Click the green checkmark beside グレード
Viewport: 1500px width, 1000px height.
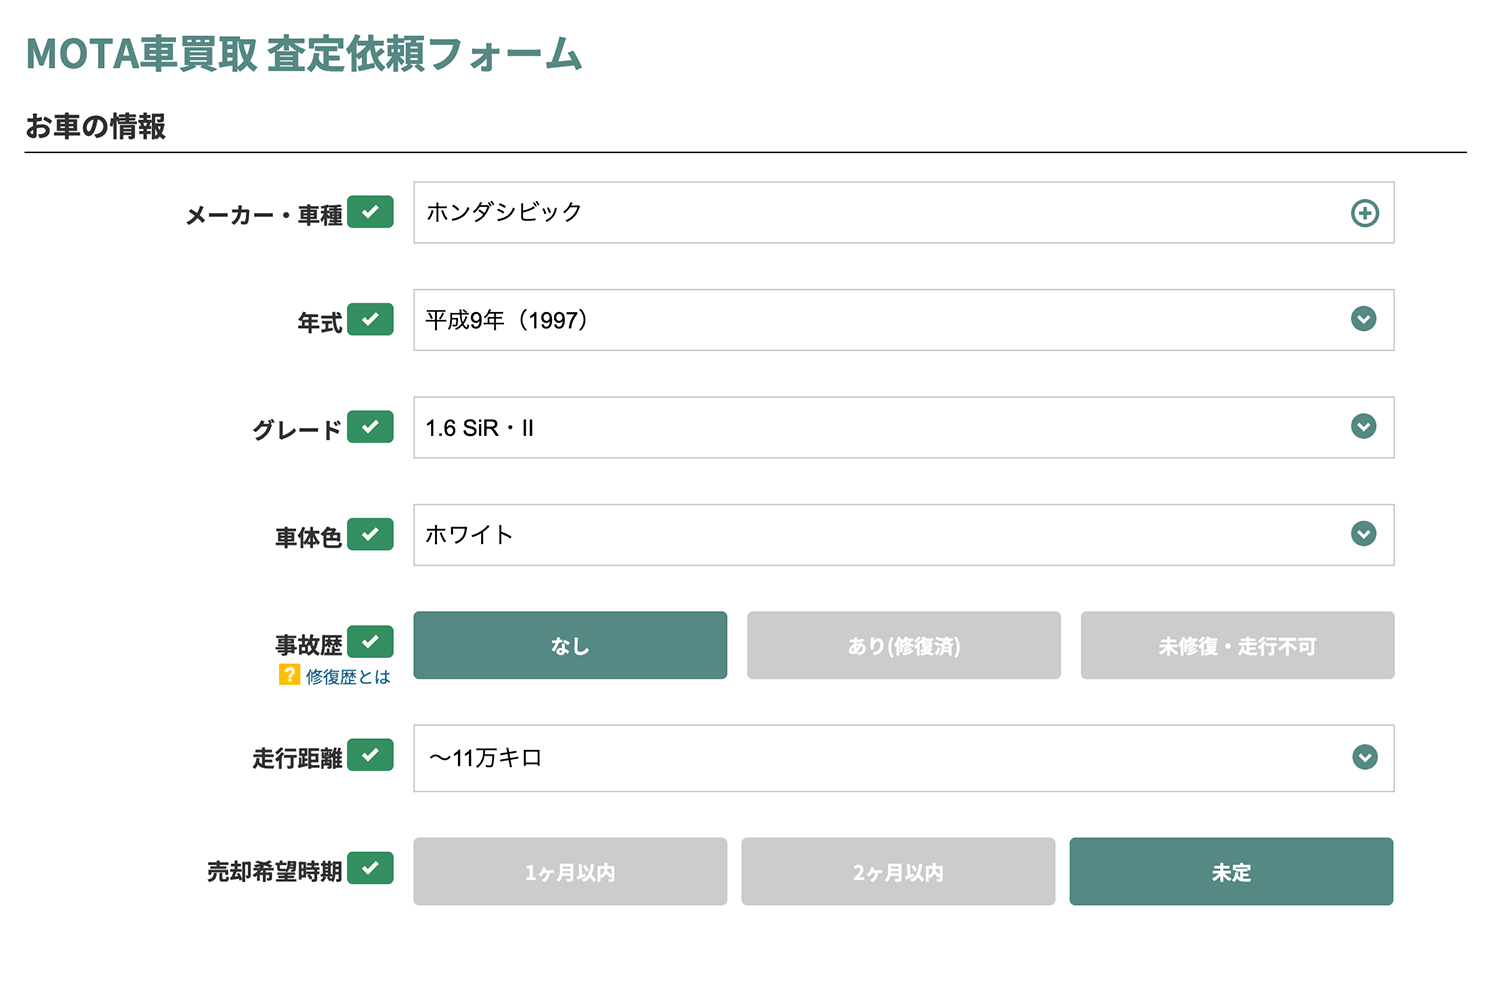(x=370, y=426)
